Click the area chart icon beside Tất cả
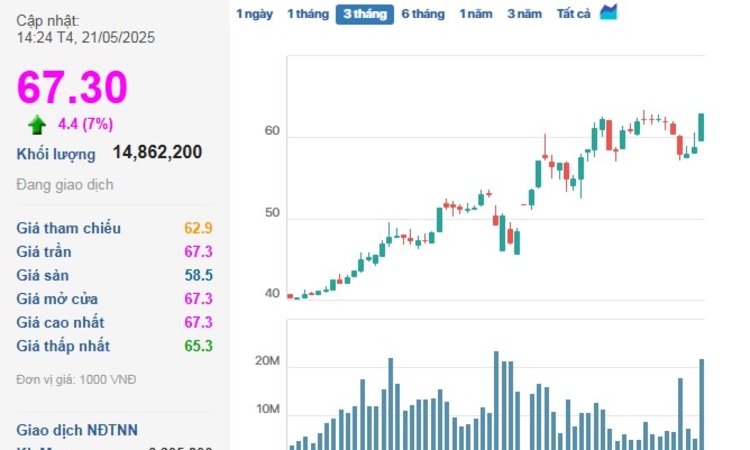Image resolution: width=750 pixels, height=450 pixels. (608, 13)
